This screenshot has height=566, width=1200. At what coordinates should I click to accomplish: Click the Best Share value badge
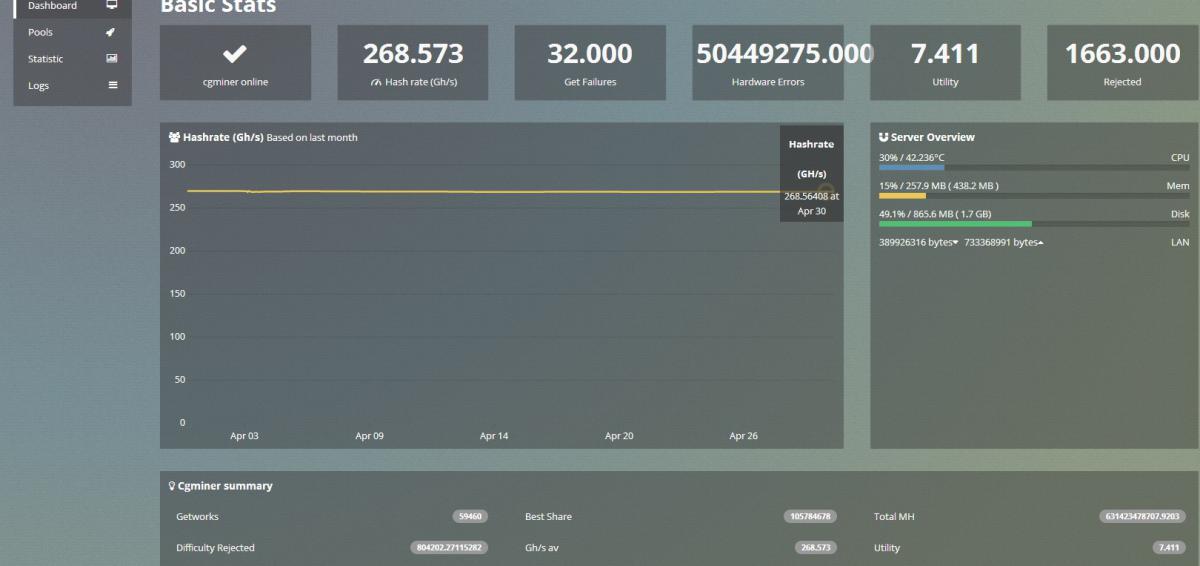tap(810, 517)
